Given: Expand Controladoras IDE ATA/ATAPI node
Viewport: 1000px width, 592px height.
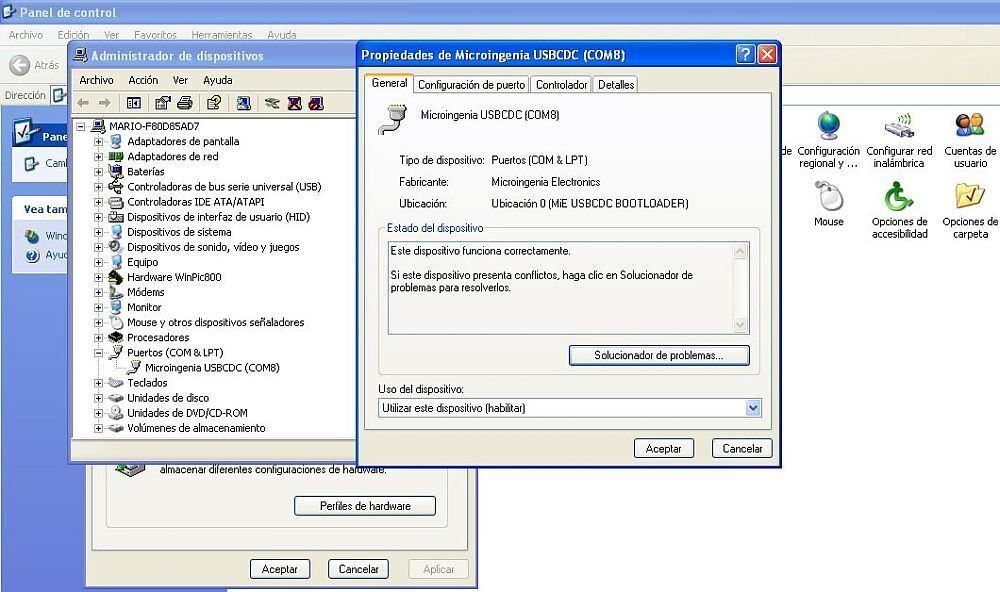Looking at the screenshot, I should pyautogui.click(x=98, y=202).
